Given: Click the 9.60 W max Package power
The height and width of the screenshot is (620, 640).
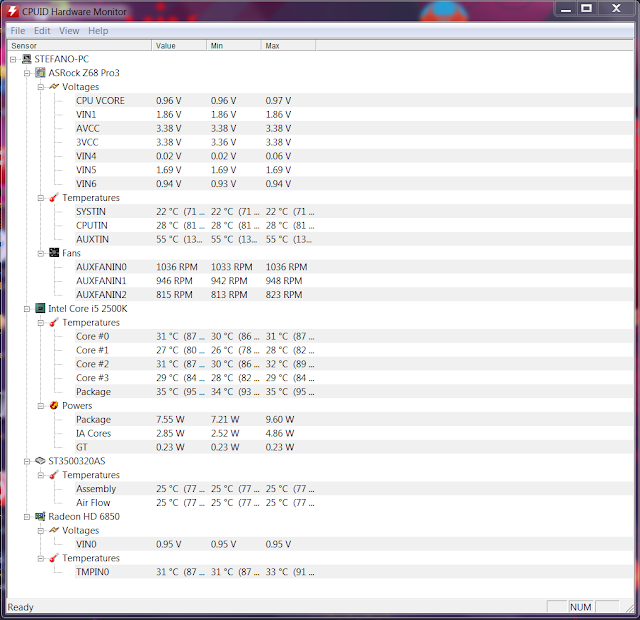Looking at the screenshot, I should coord(280,420).
